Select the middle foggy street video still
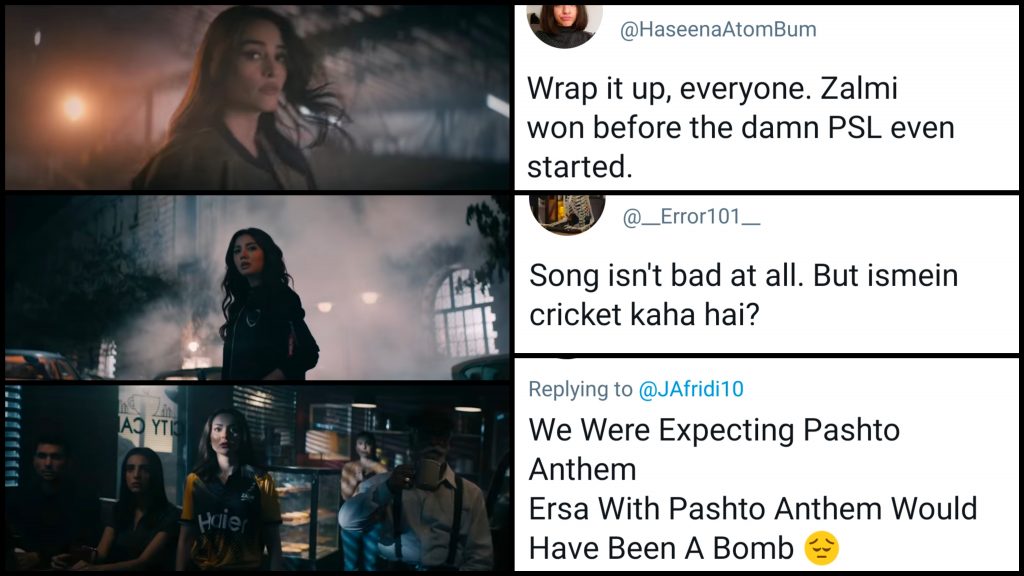This screenshot has width=1024, height=576. [x=257, y=287]
